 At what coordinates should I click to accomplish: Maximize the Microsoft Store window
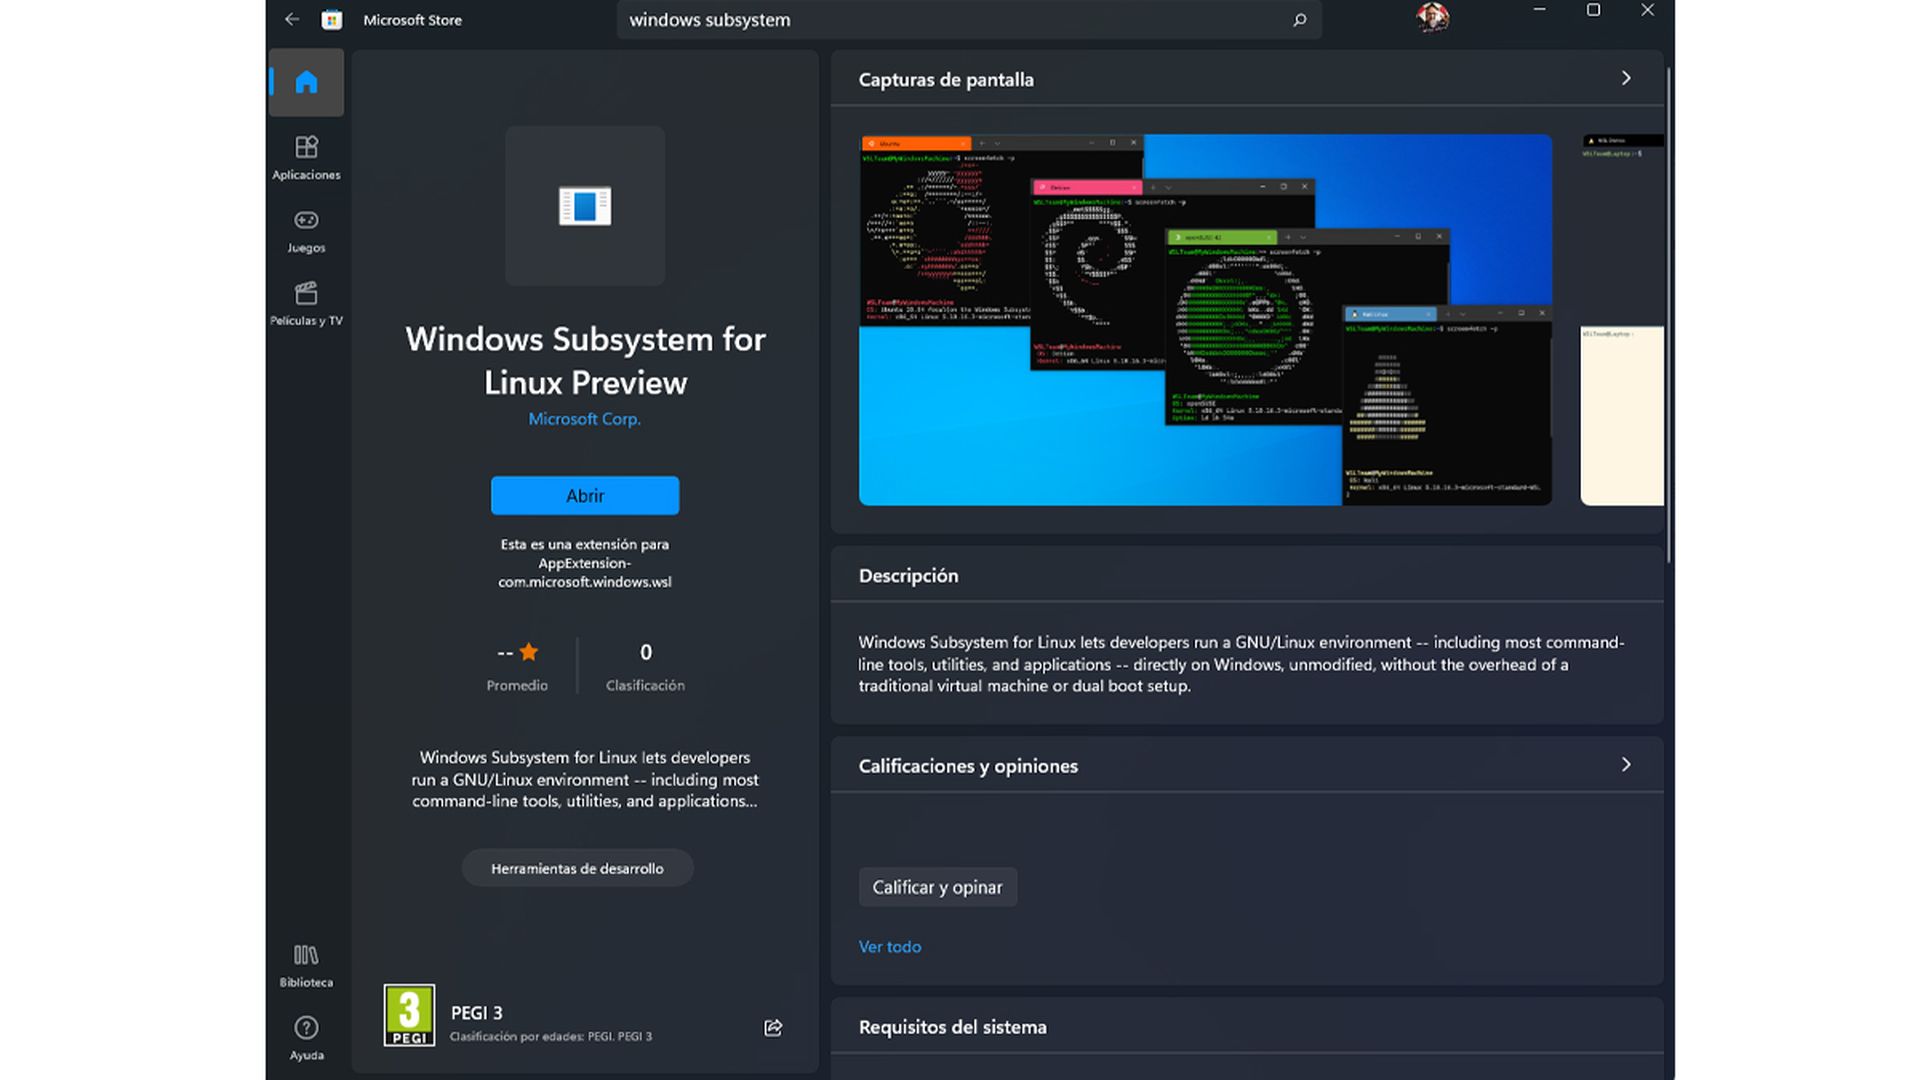point(1594,10)
